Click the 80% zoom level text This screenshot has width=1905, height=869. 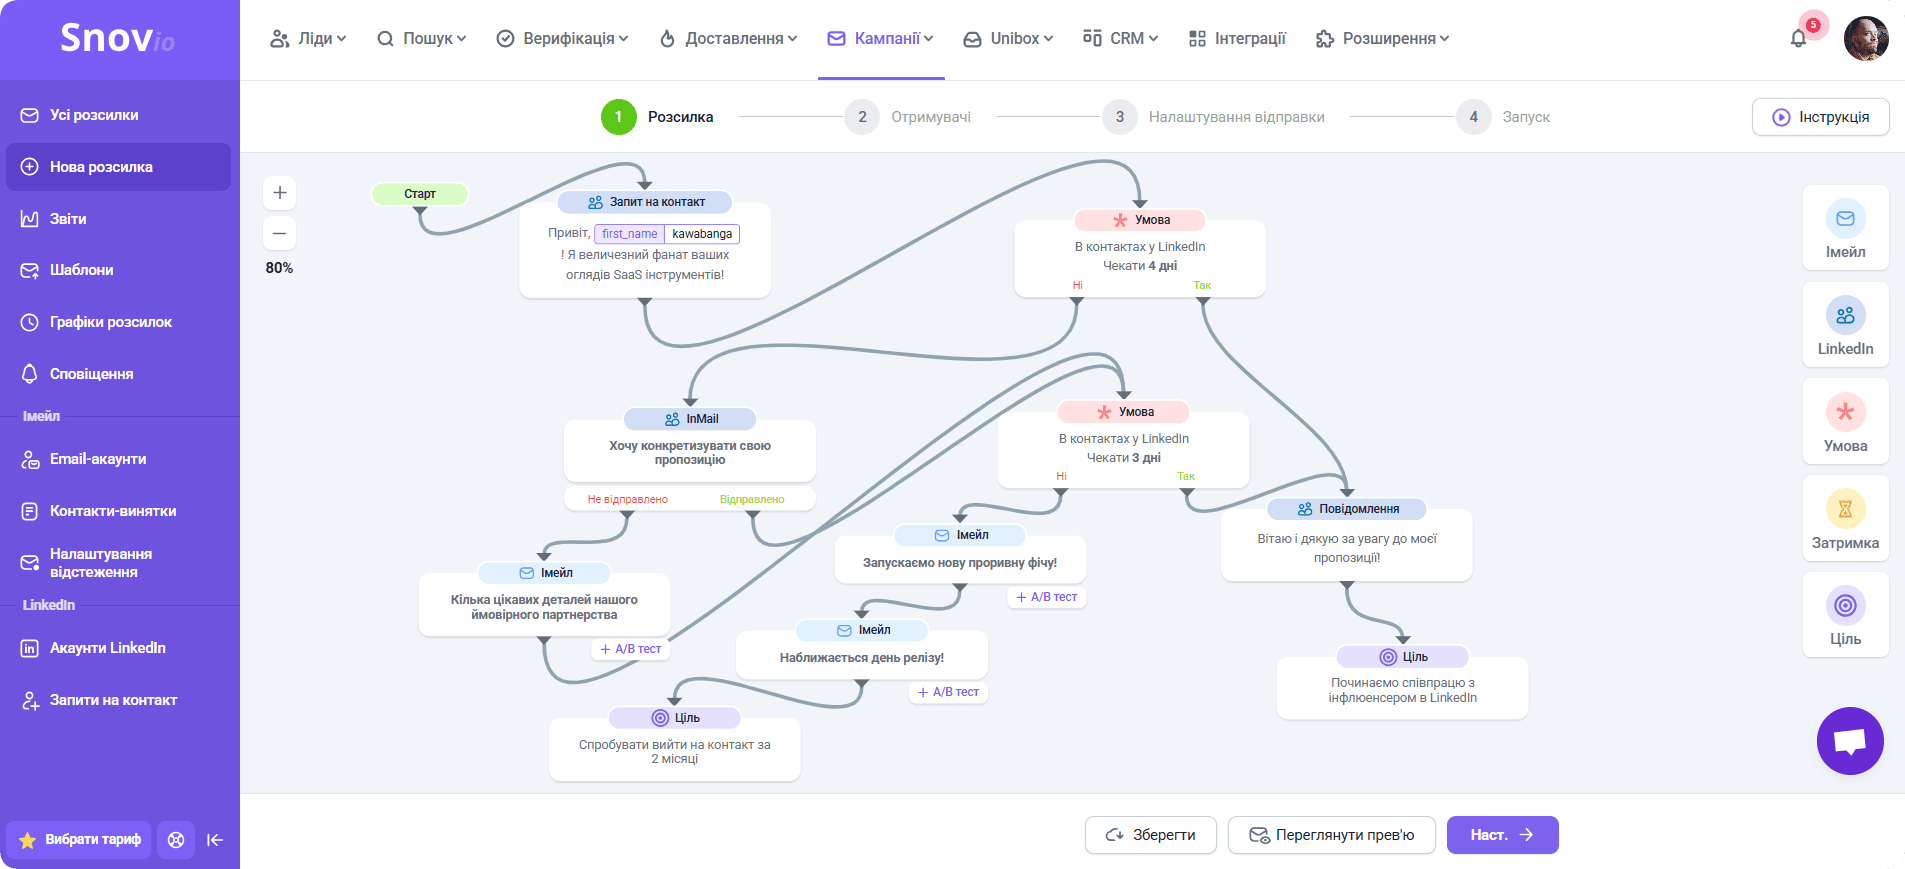[x=279, y=268]
